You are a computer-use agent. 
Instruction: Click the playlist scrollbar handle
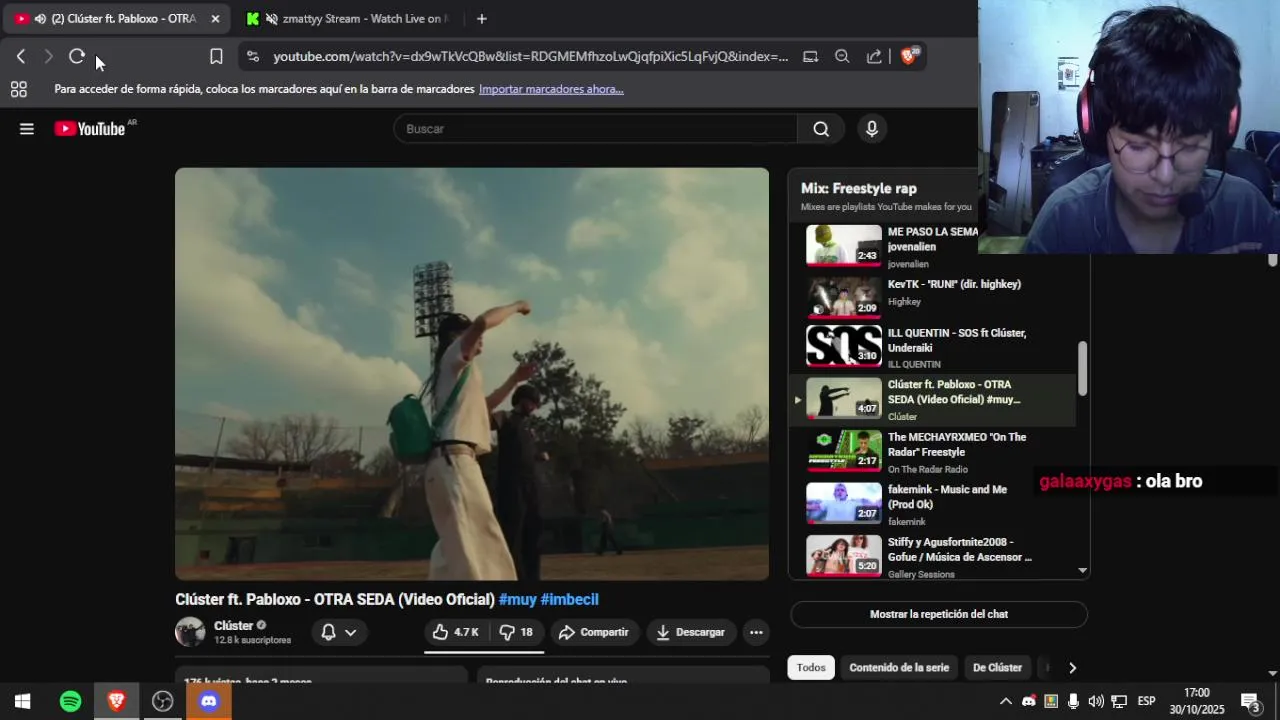pos(1082,368)
